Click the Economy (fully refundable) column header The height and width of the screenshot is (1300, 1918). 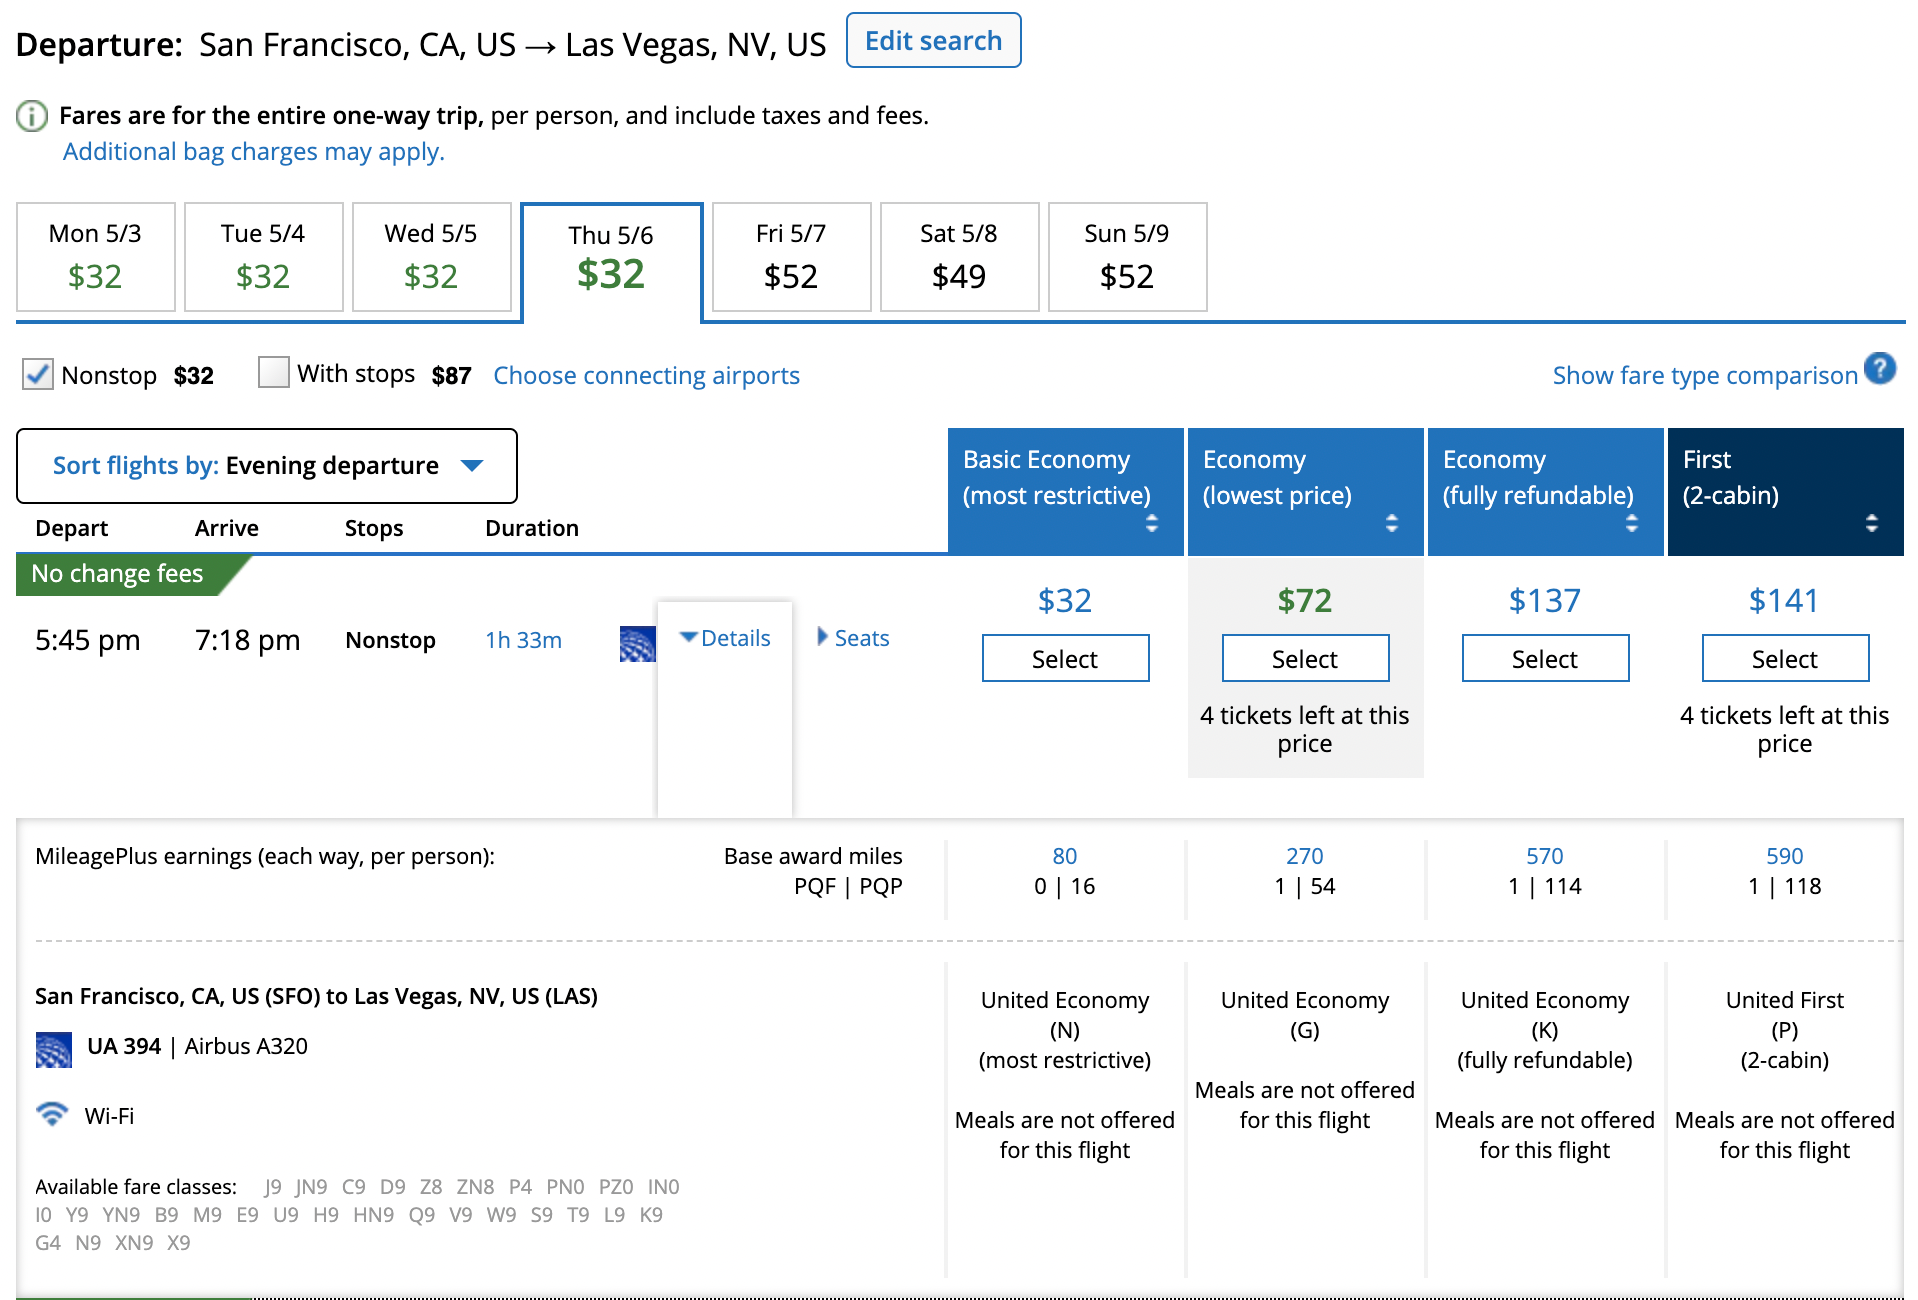[1546, 492]
